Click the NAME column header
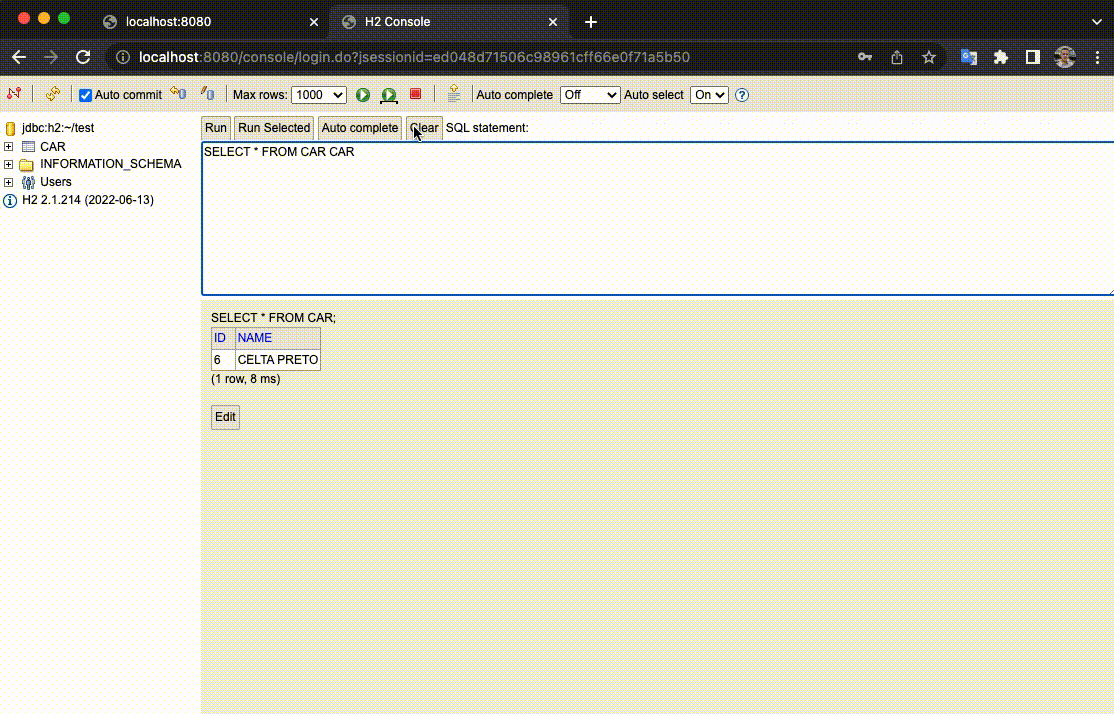Image resolution: width=1114 pixels, height=714 pixels. [278, 338]
